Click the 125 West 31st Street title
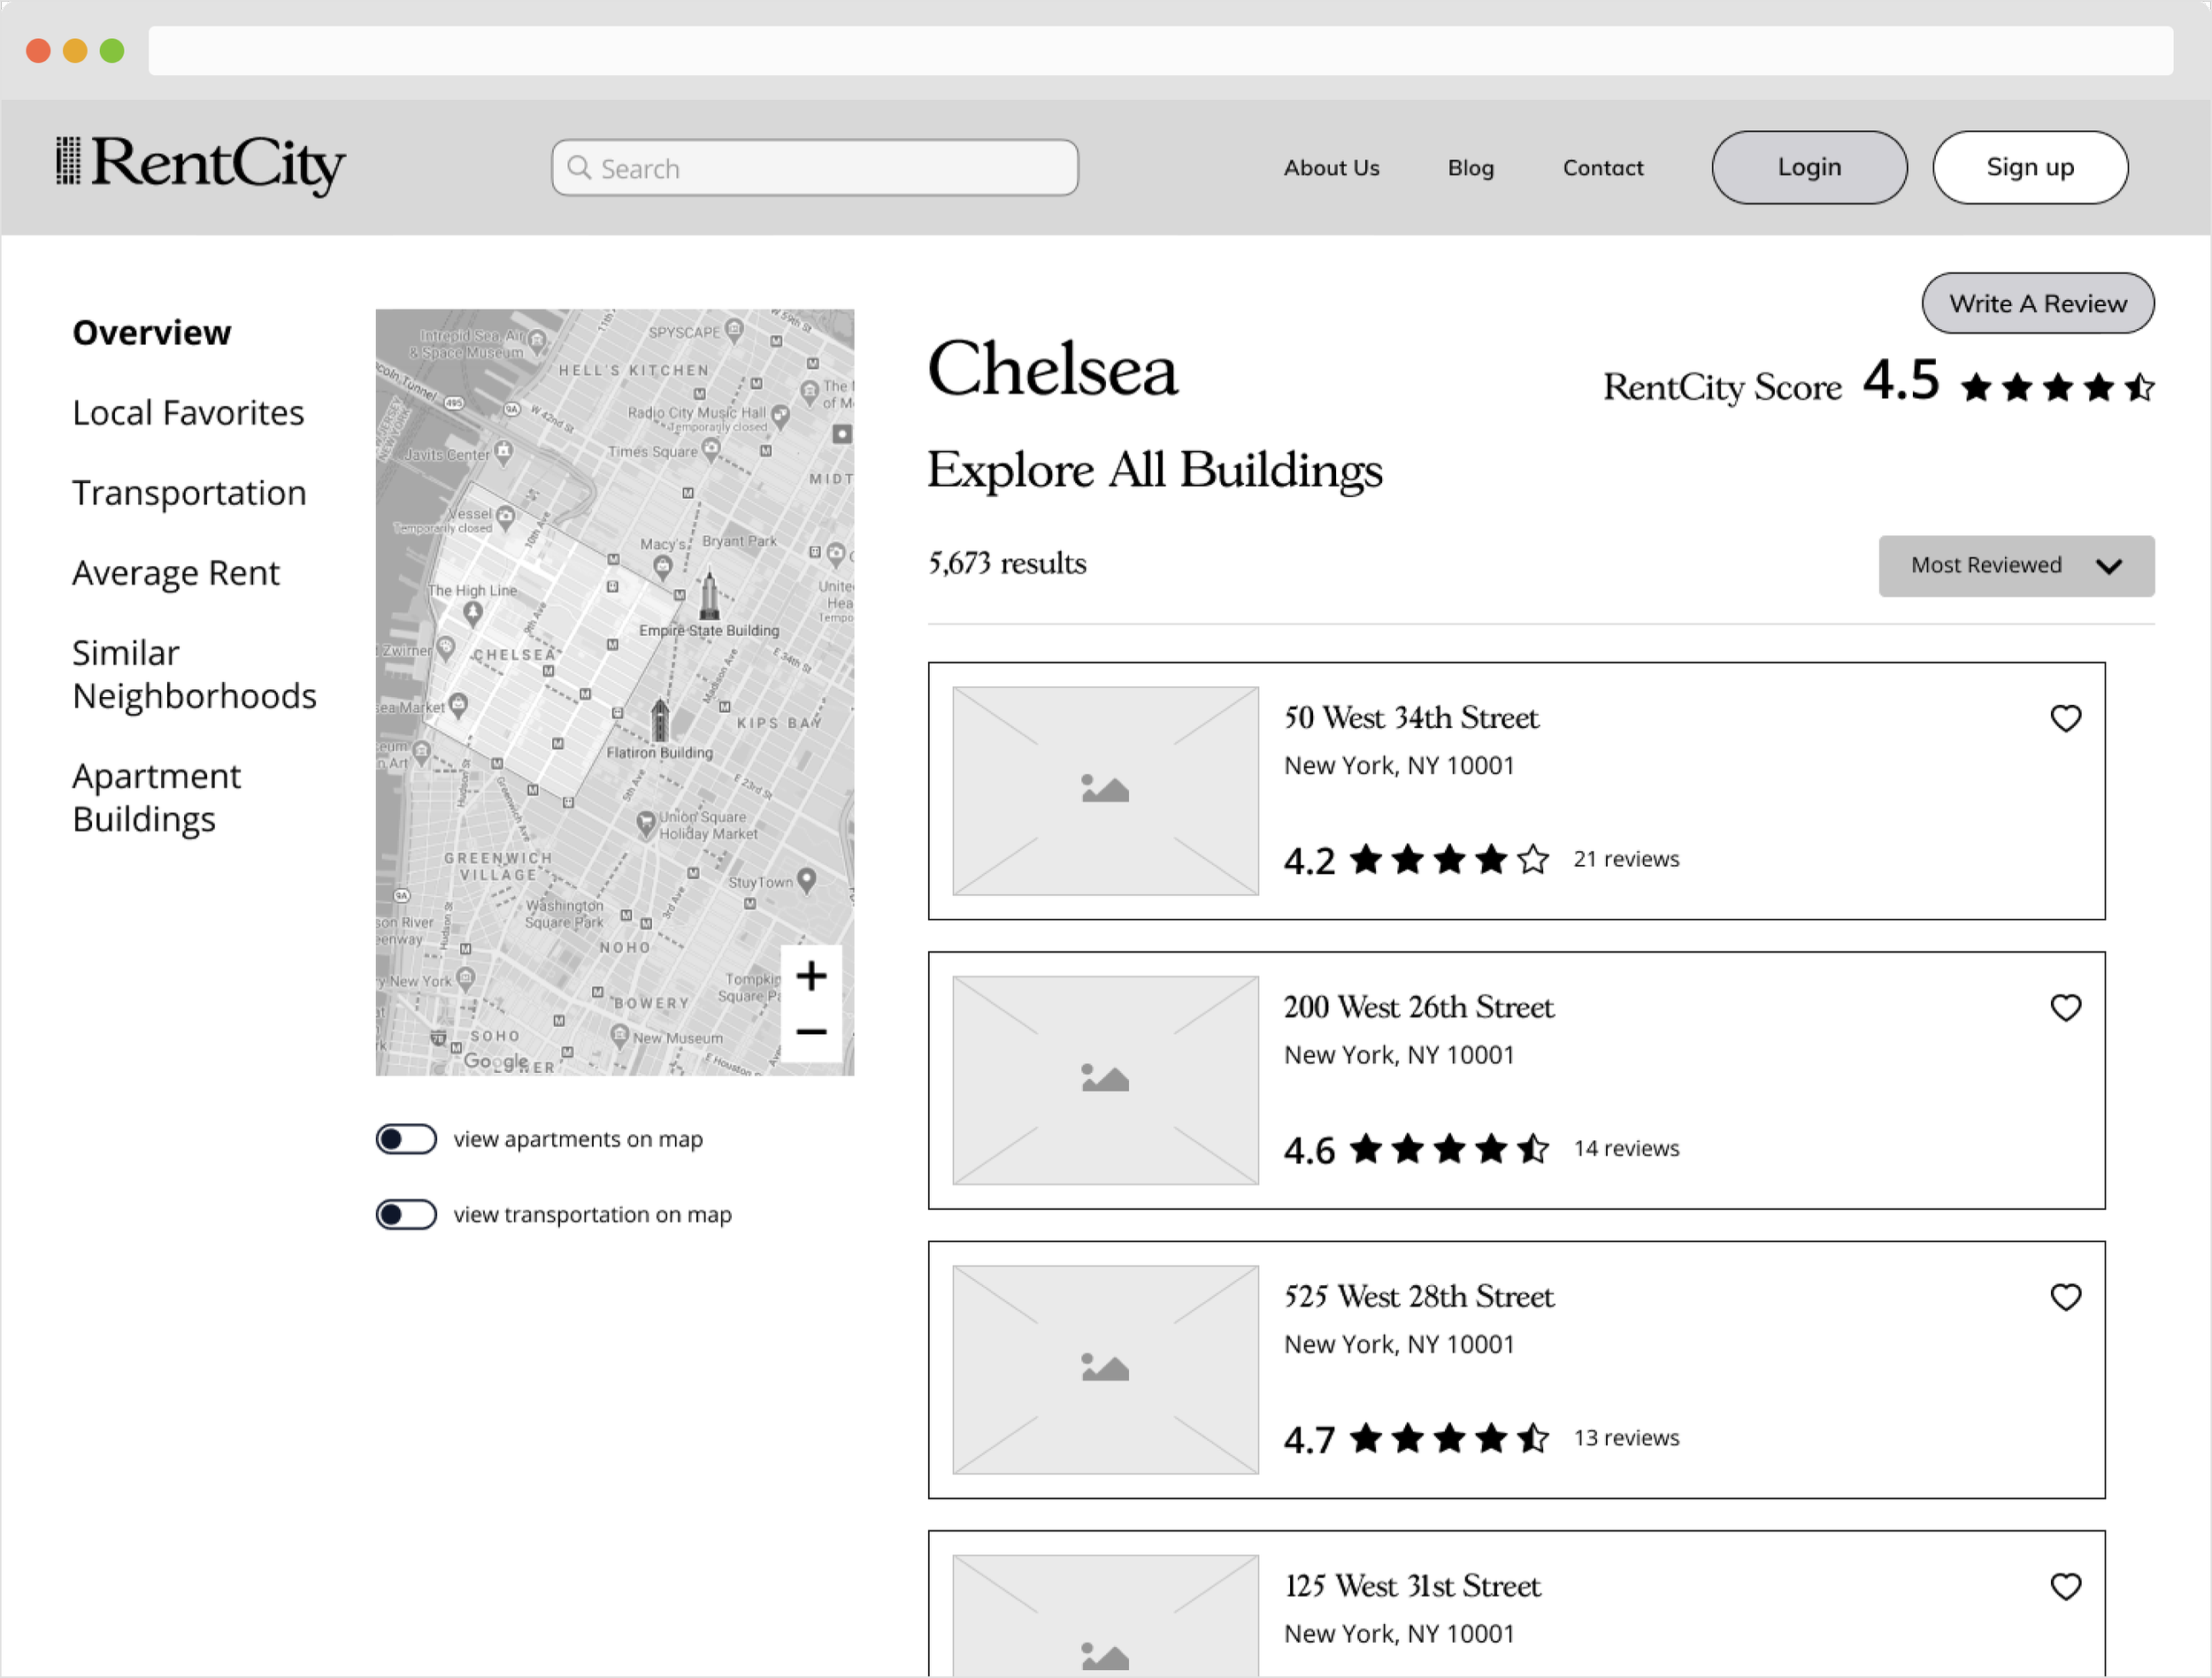Image resolution: width=2212 pixels, height=1678 pixels. 1412,1586
